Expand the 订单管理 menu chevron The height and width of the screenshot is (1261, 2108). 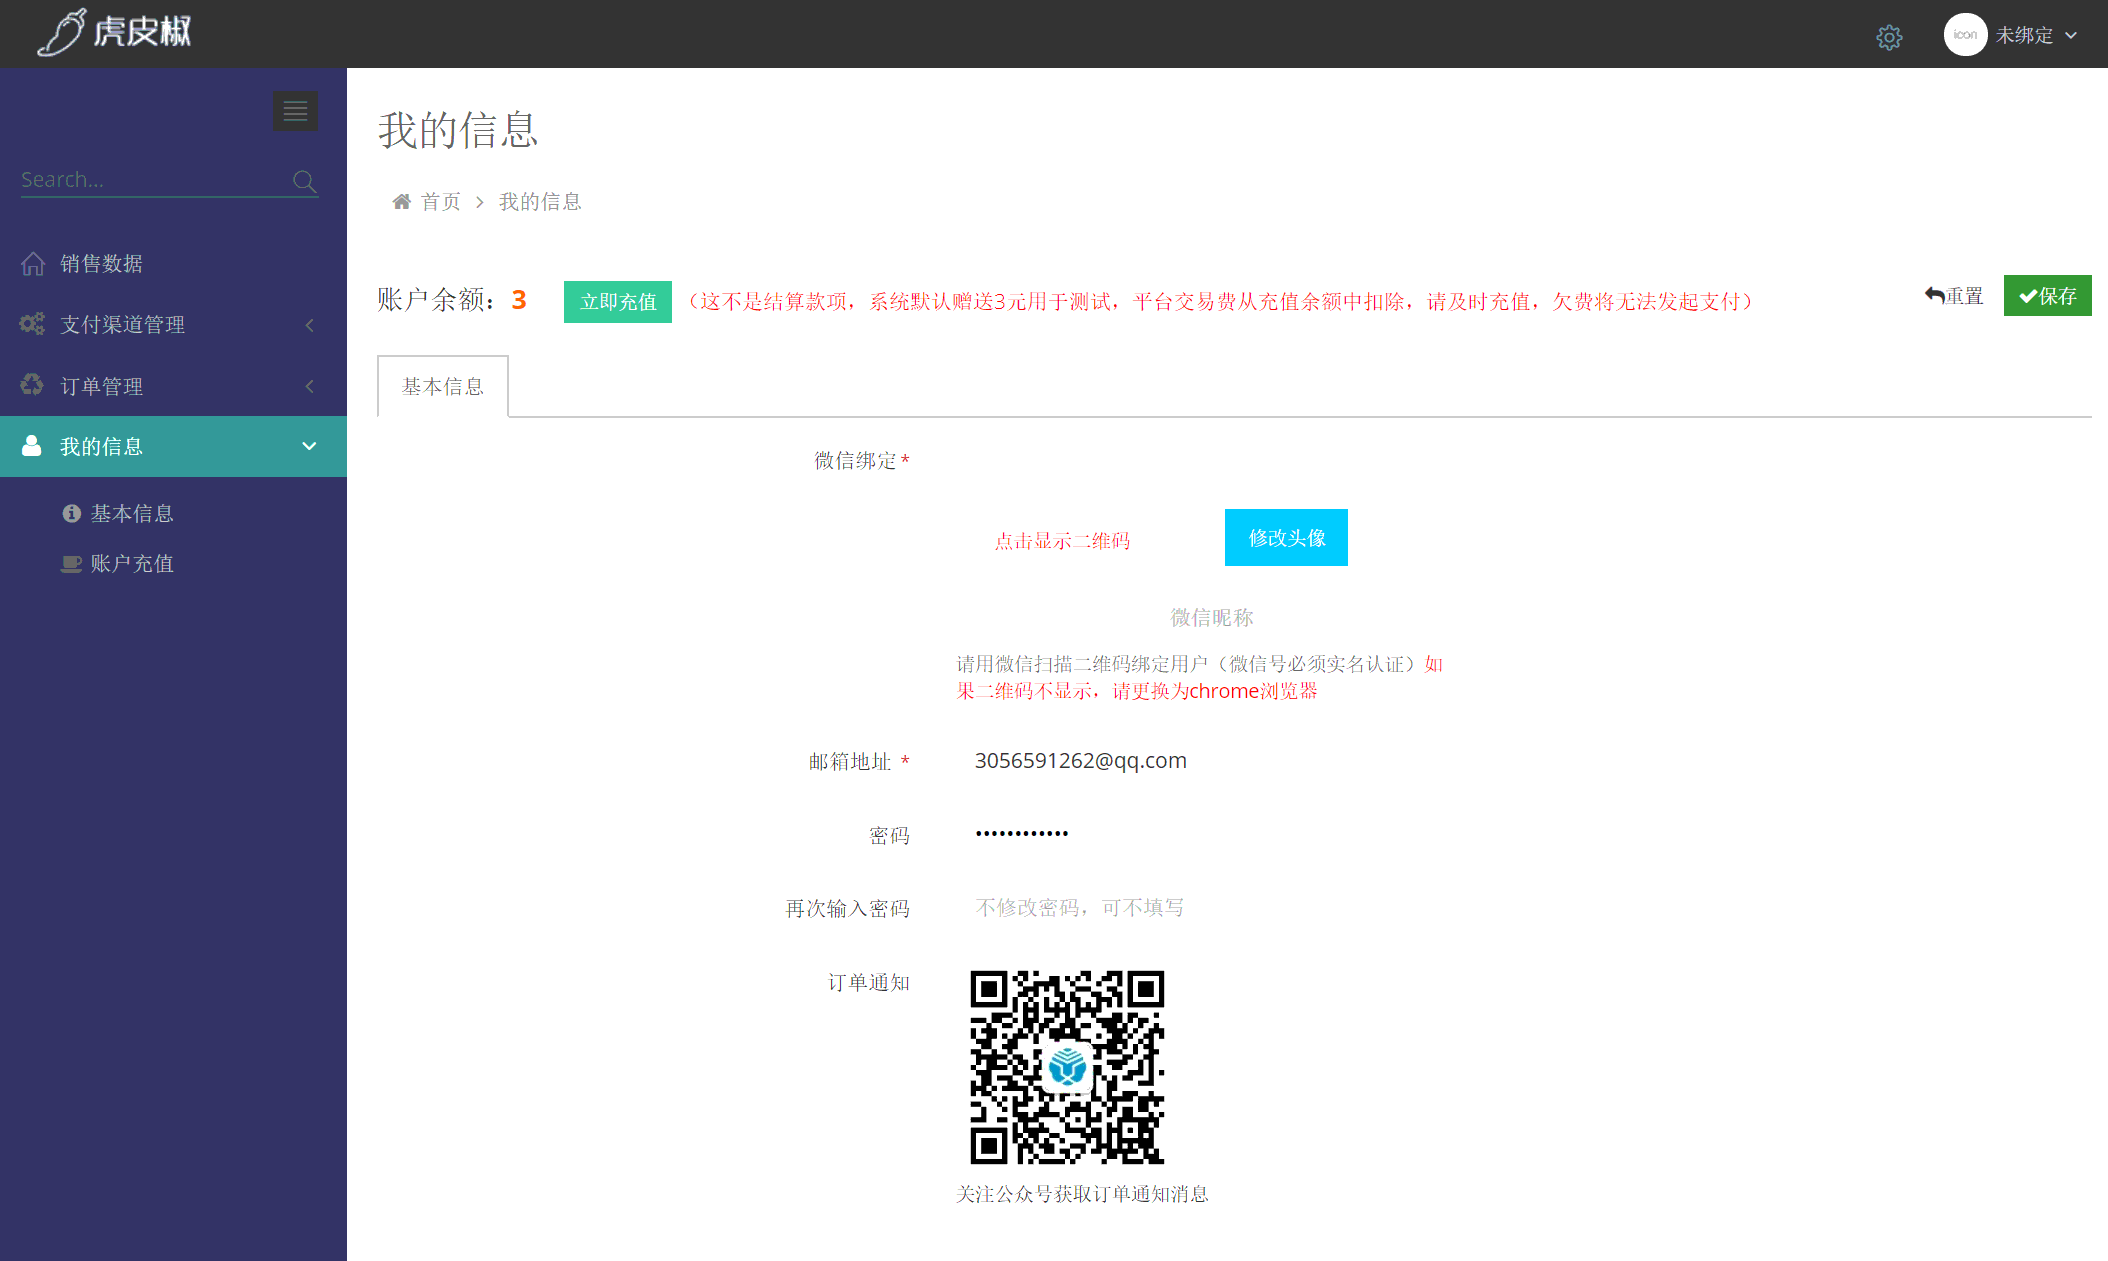[308, 386]
